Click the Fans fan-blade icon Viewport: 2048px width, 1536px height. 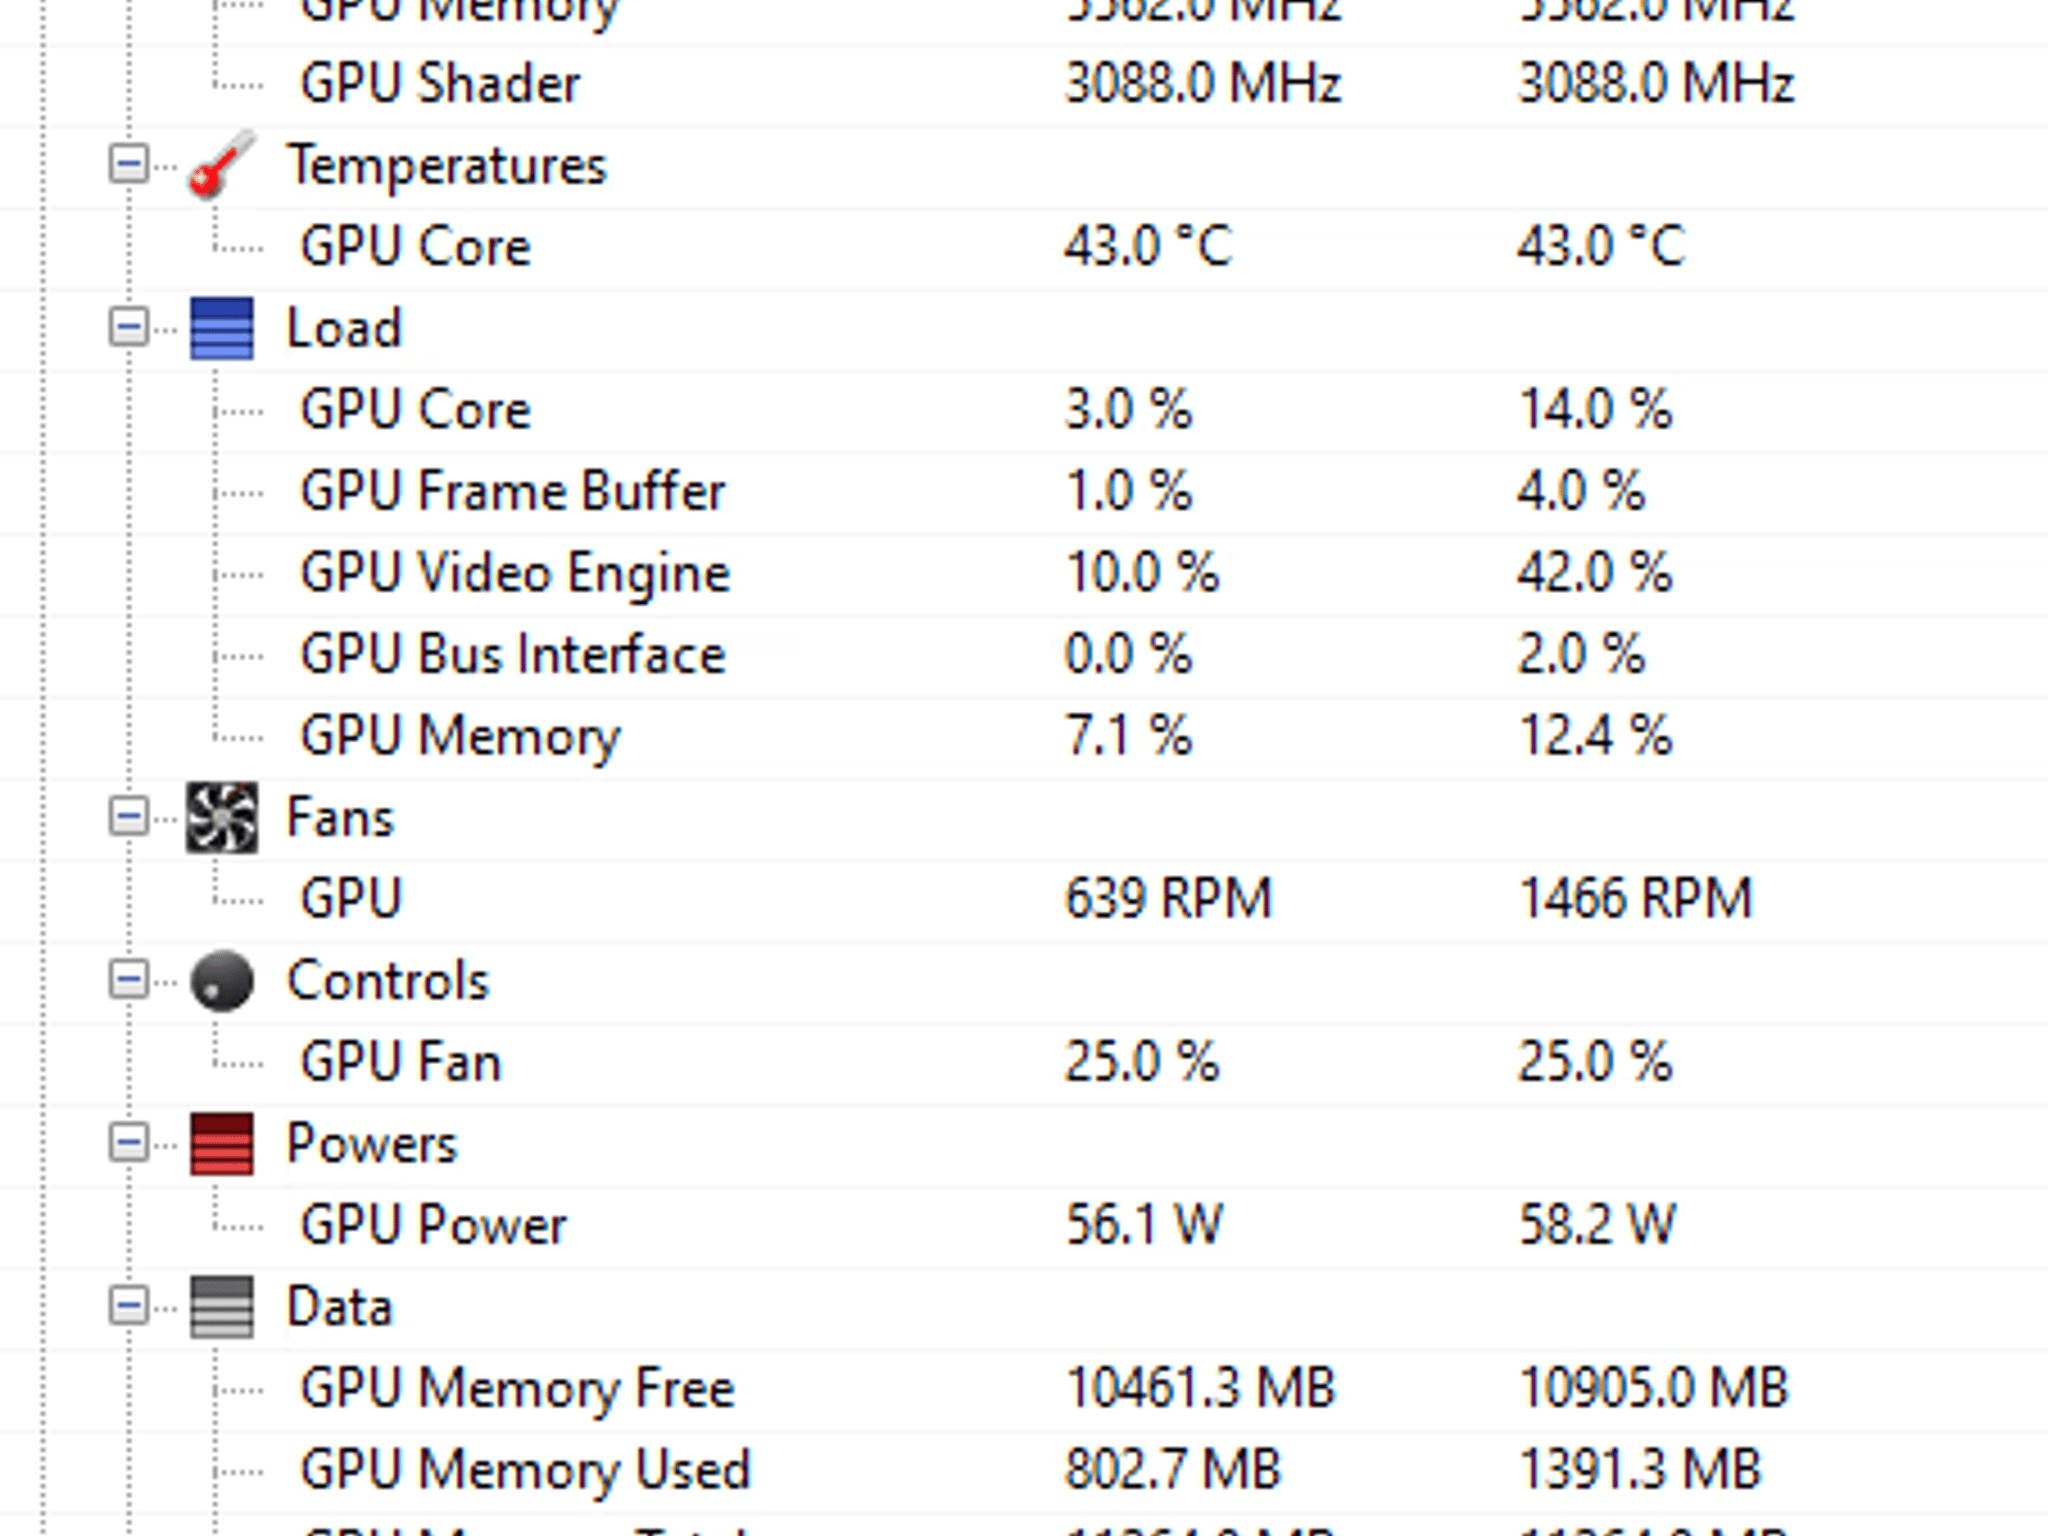pyautogui.click(x=222, y=818)
